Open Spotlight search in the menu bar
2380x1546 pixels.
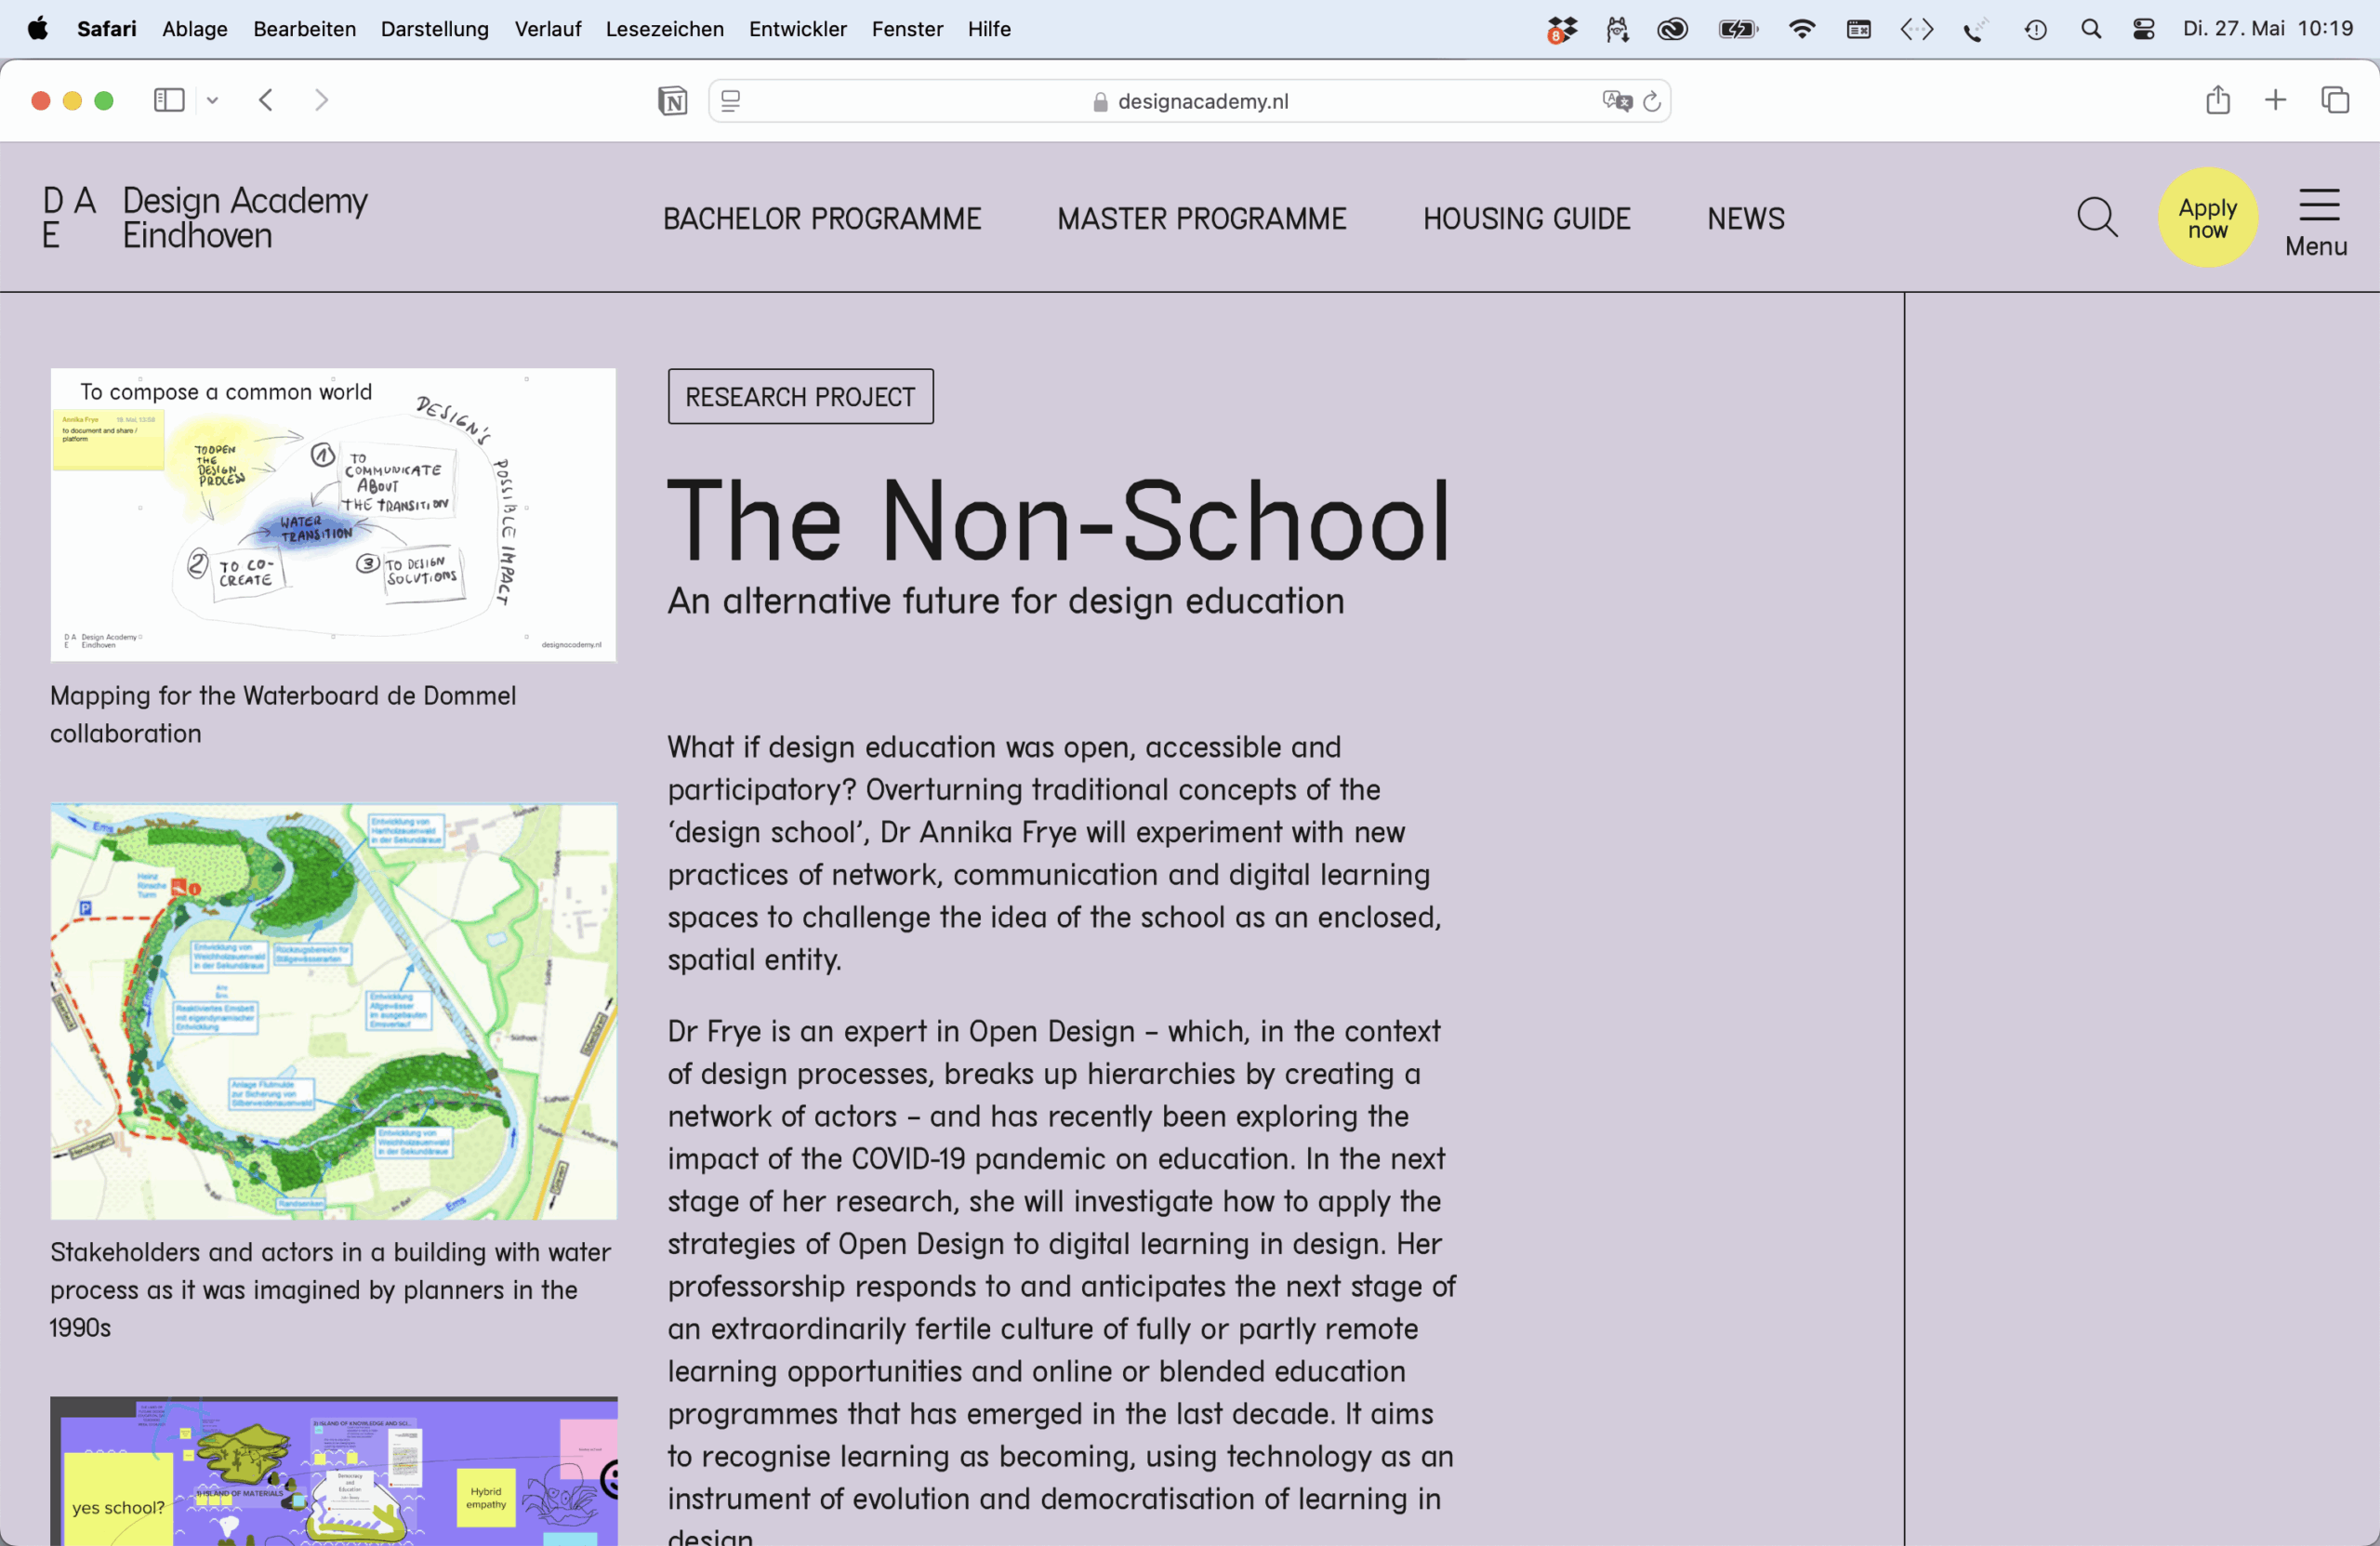point(2091,29)
